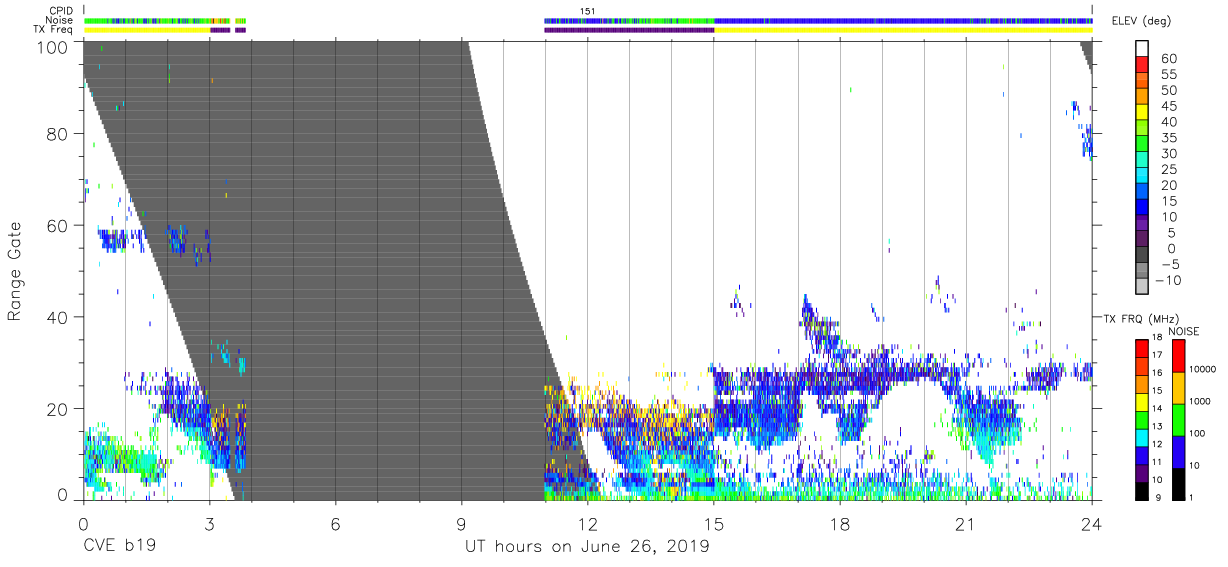
Task: Click the 18 hour tick label
Action: click(x=839, y=523)
